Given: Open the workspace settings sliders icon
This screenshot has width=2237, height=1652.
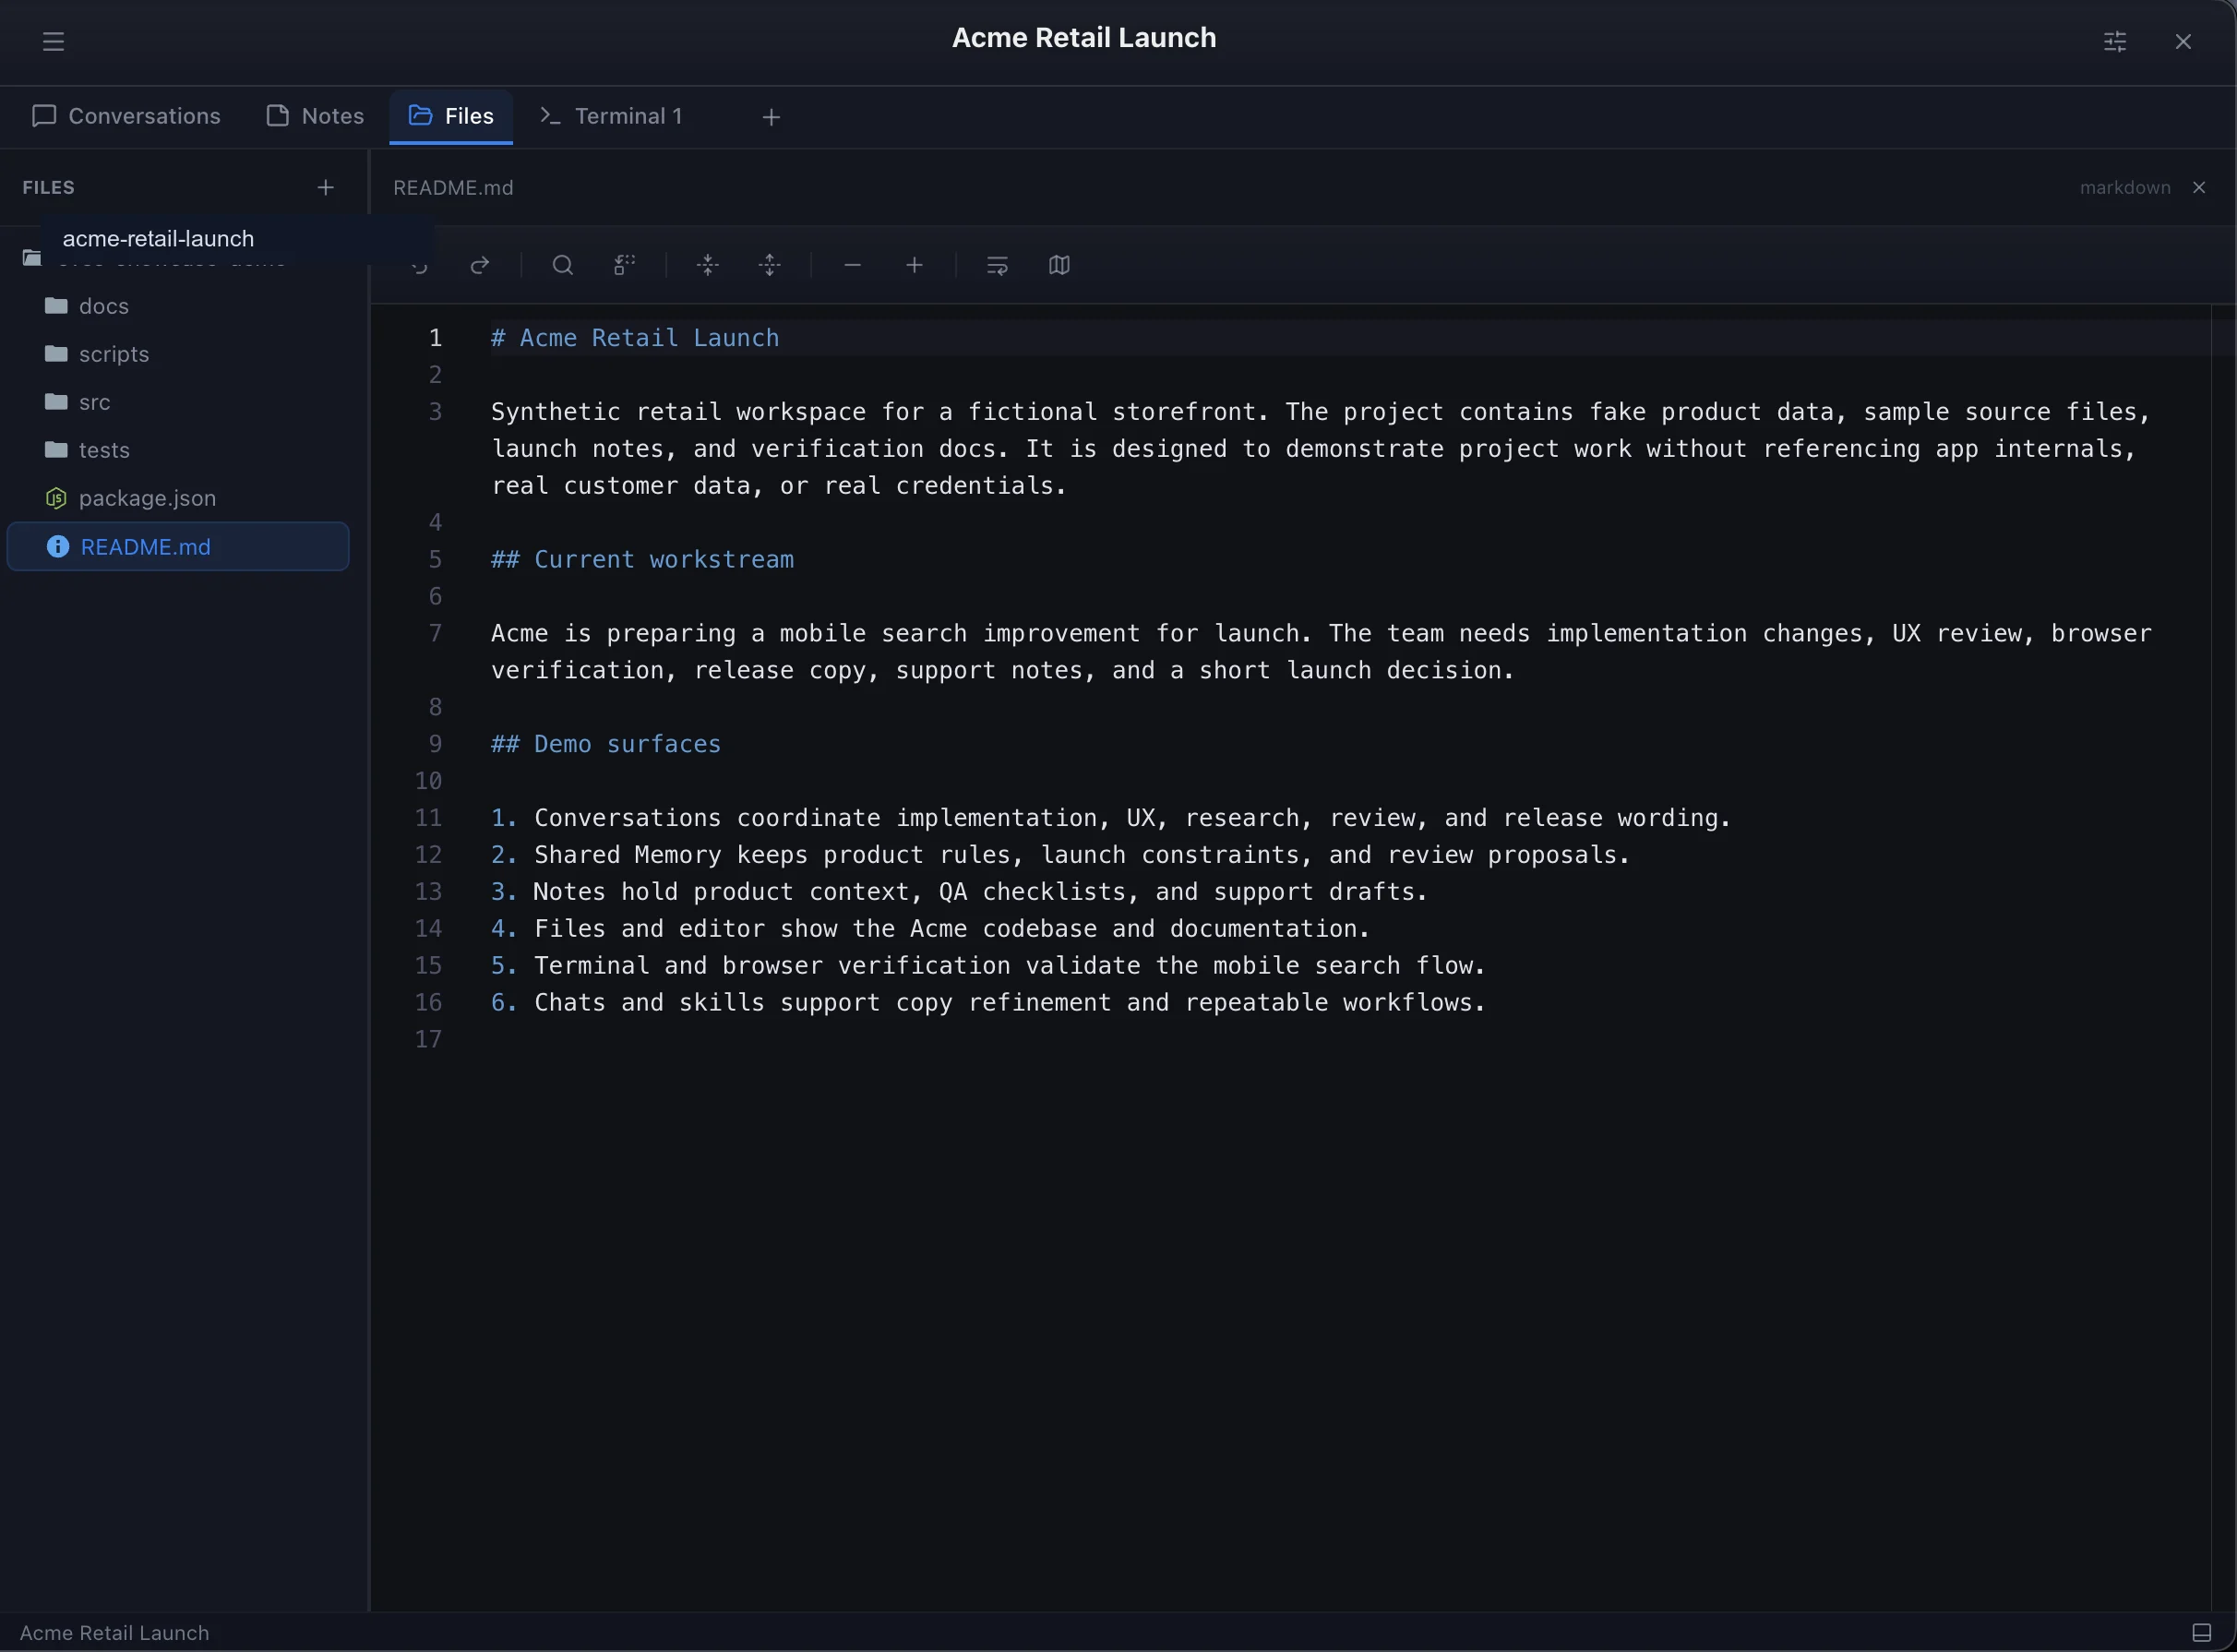Looking at the screenshot, I should [x=2114, y=41].
